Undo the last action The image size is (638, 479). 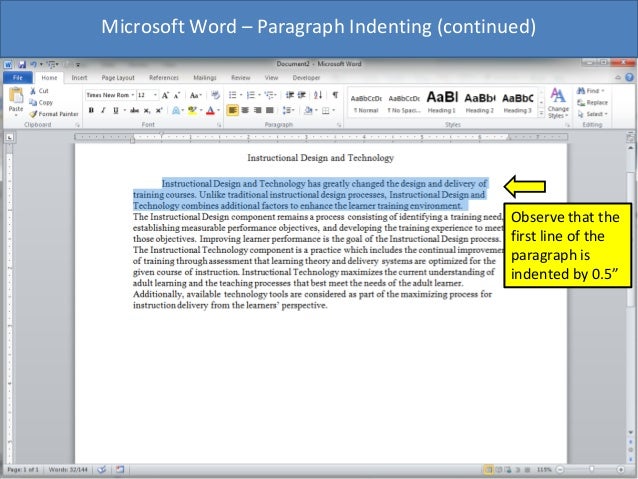click(x=33, y=64)
